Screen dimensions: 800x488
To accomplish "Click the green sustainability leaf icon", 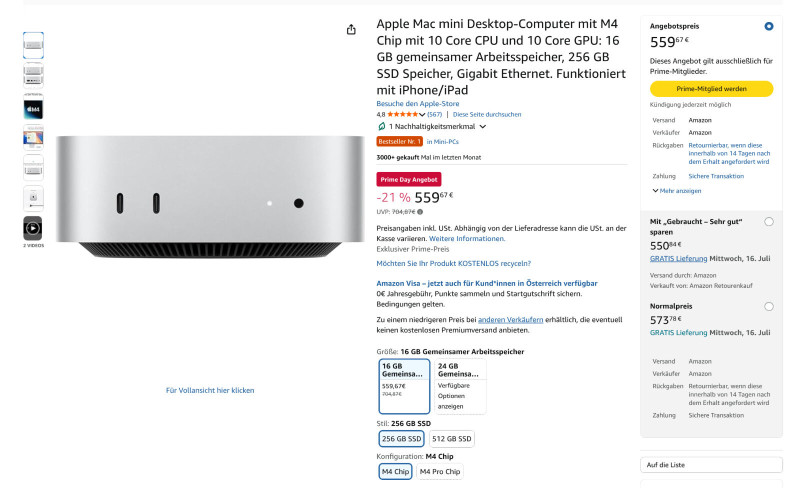I will pyautogui.click(x=381, y=126).
